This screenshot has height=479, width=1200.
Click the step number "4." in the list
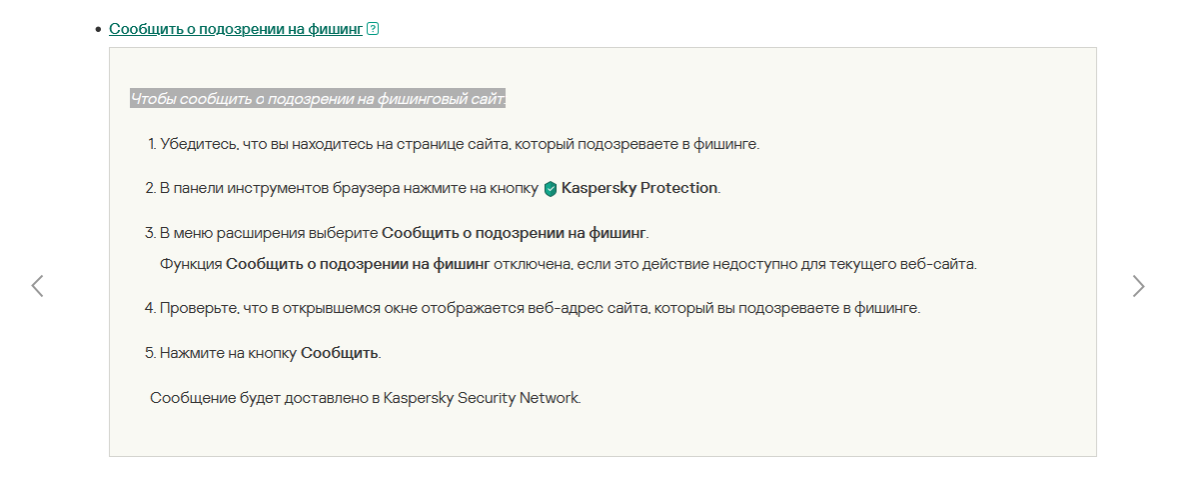pos(150,308)
